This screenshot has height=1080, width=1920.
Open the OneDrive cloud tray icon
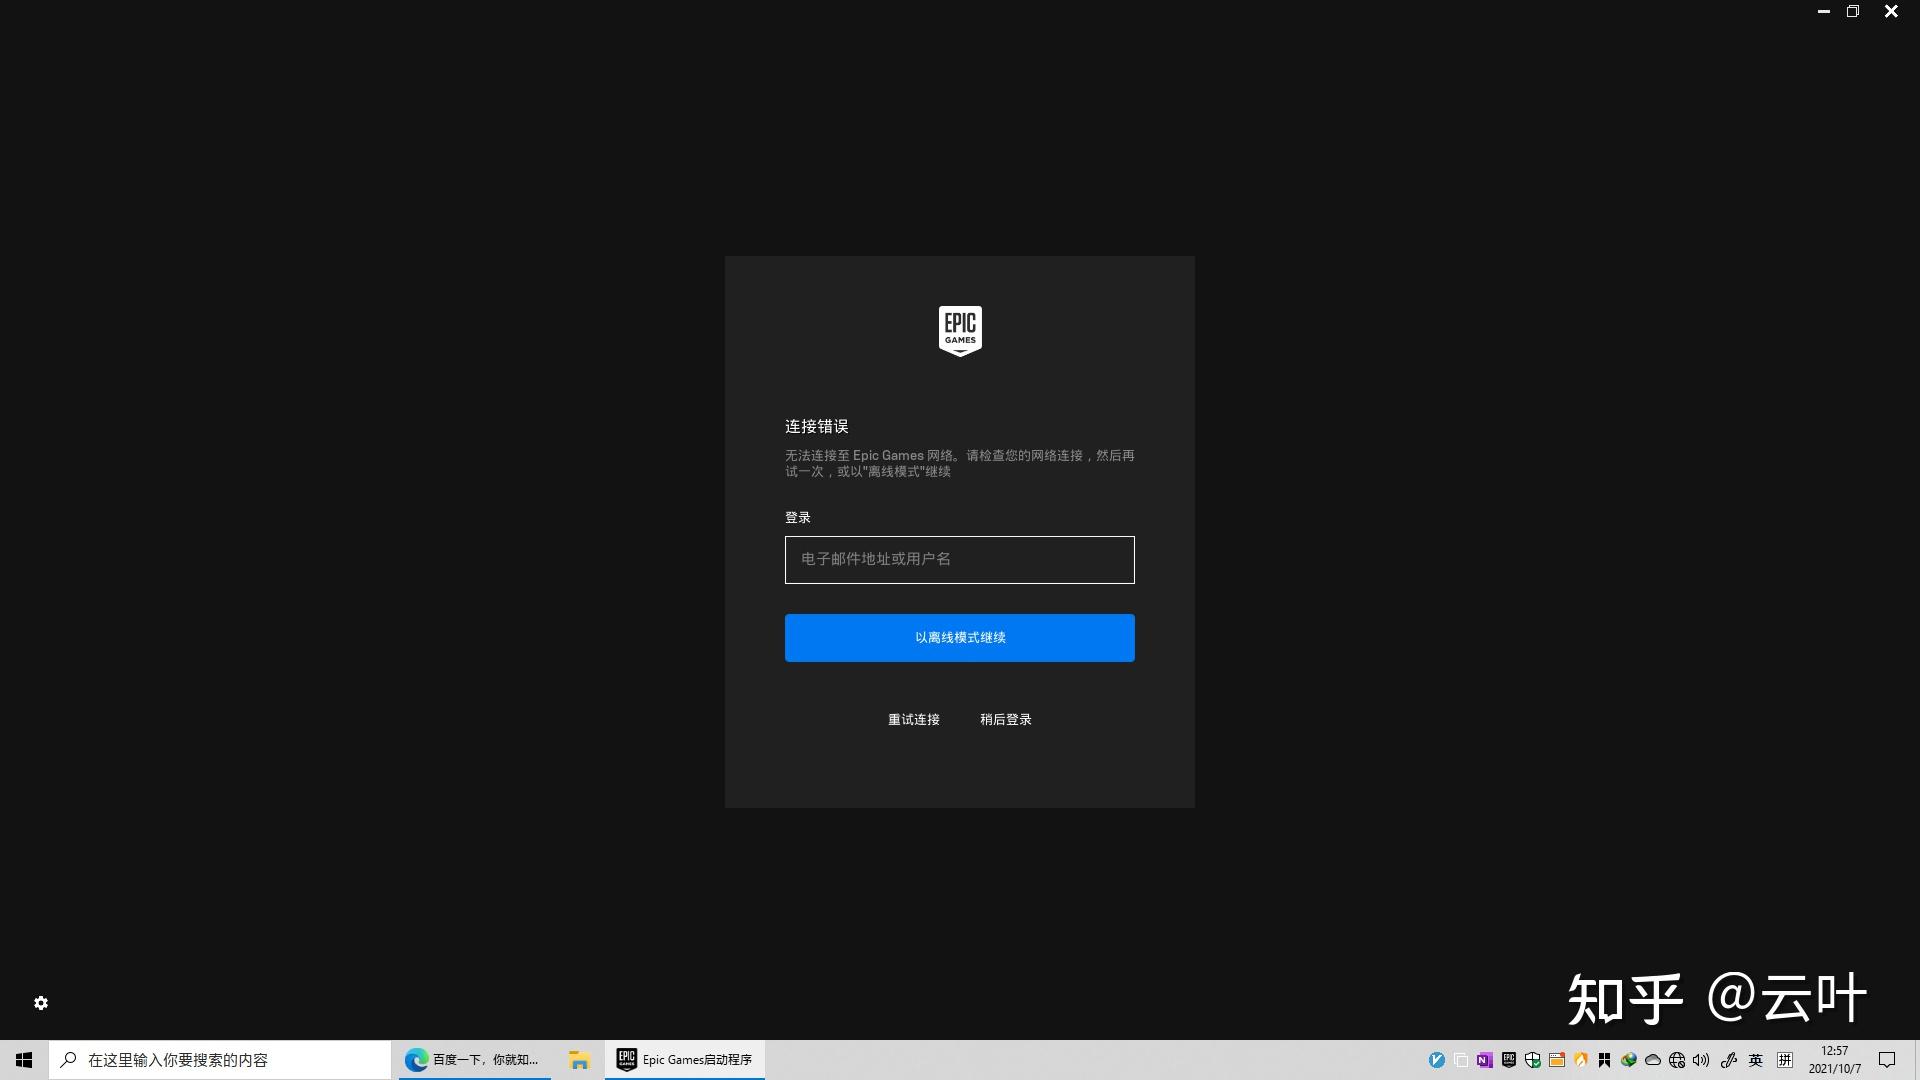[1653, 1060]
